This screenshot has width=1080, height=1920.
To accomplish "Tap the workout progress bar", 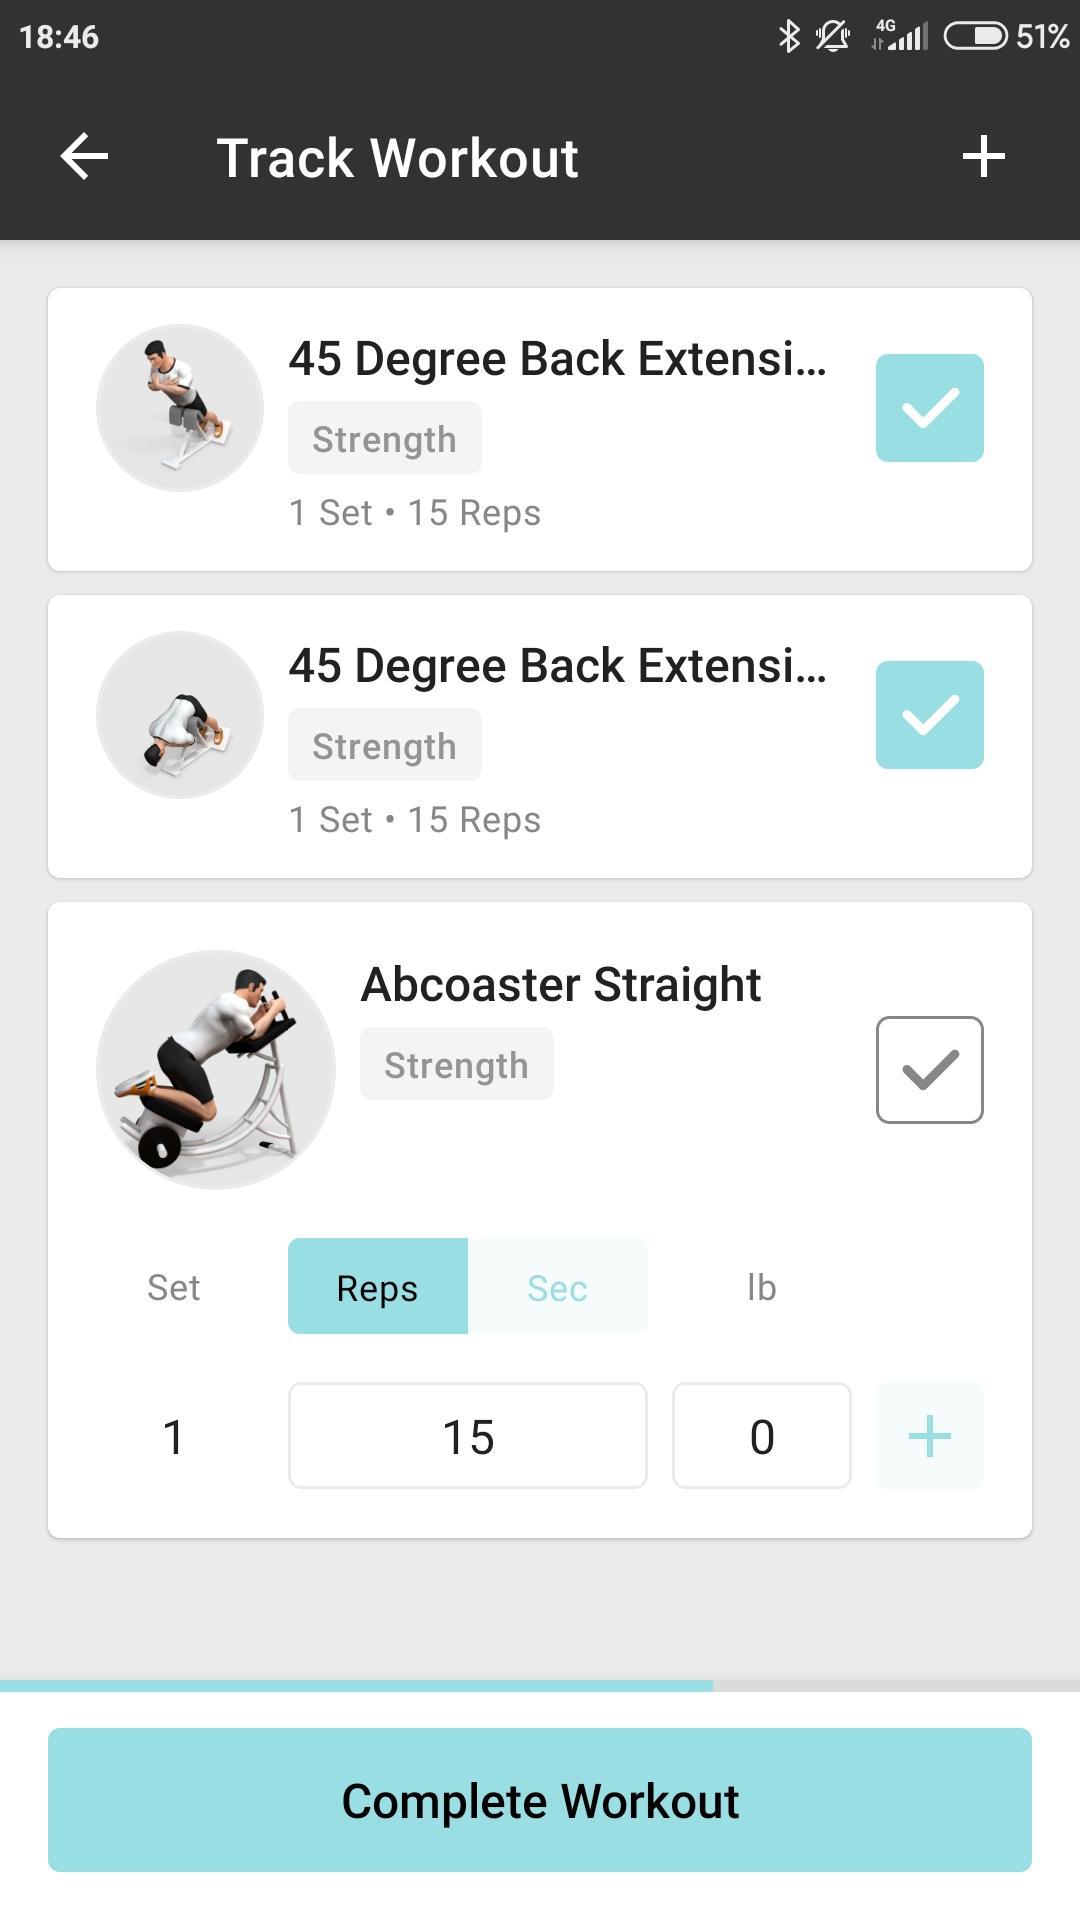I will 540,1686.
